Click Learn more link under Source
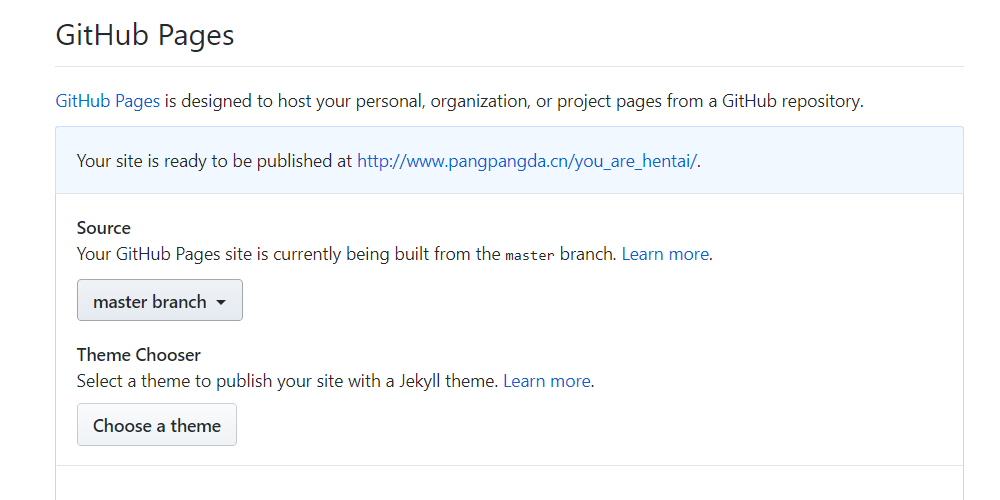 (665, 254)
